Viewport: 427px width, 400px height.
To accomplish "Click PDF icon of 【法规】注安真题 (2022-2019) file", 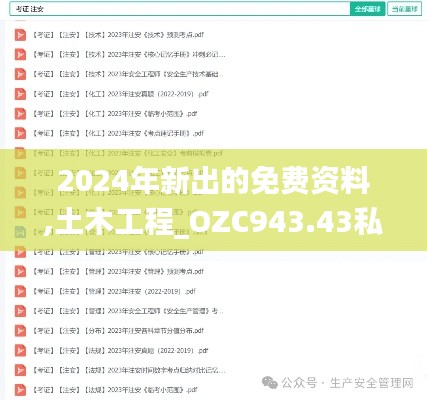I will pyautogui.click(x=20, y=350).
